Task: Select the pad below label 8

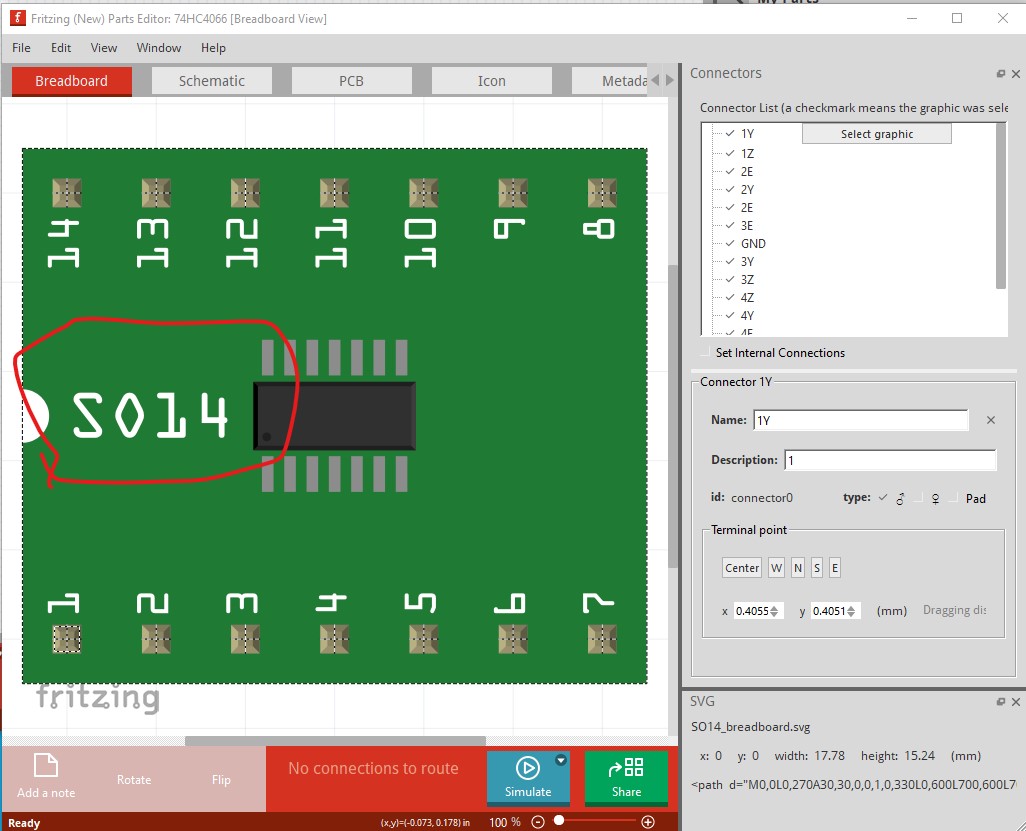Action: pos(602,193)
